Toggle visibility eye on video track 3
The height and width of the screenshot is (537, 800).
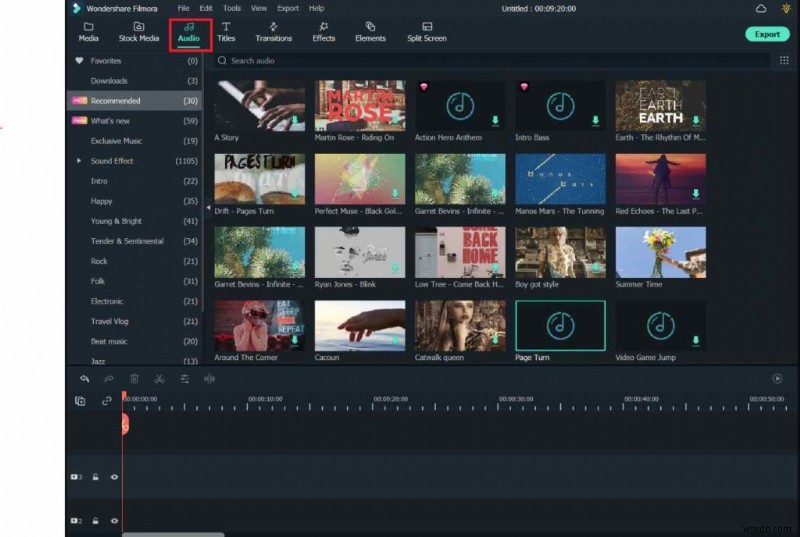(x=114, y=477)
